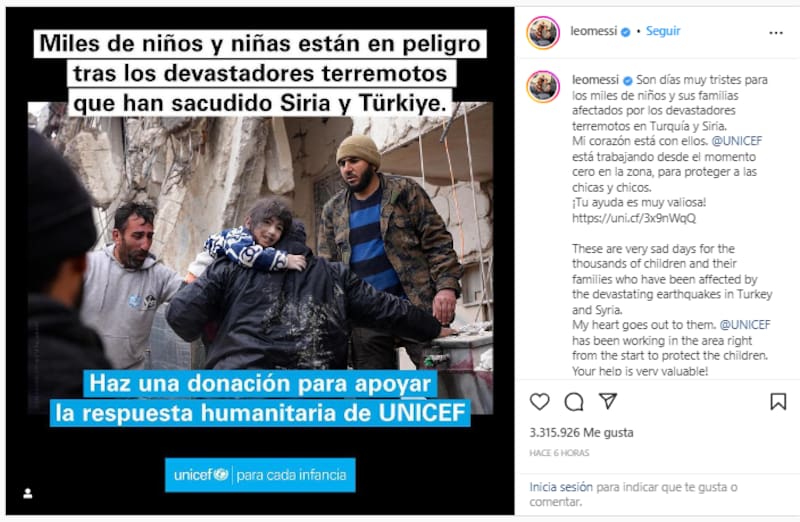This screenshot has width=800, height=522.
Task: Click verified badge beside caption username
Action: 628,80
